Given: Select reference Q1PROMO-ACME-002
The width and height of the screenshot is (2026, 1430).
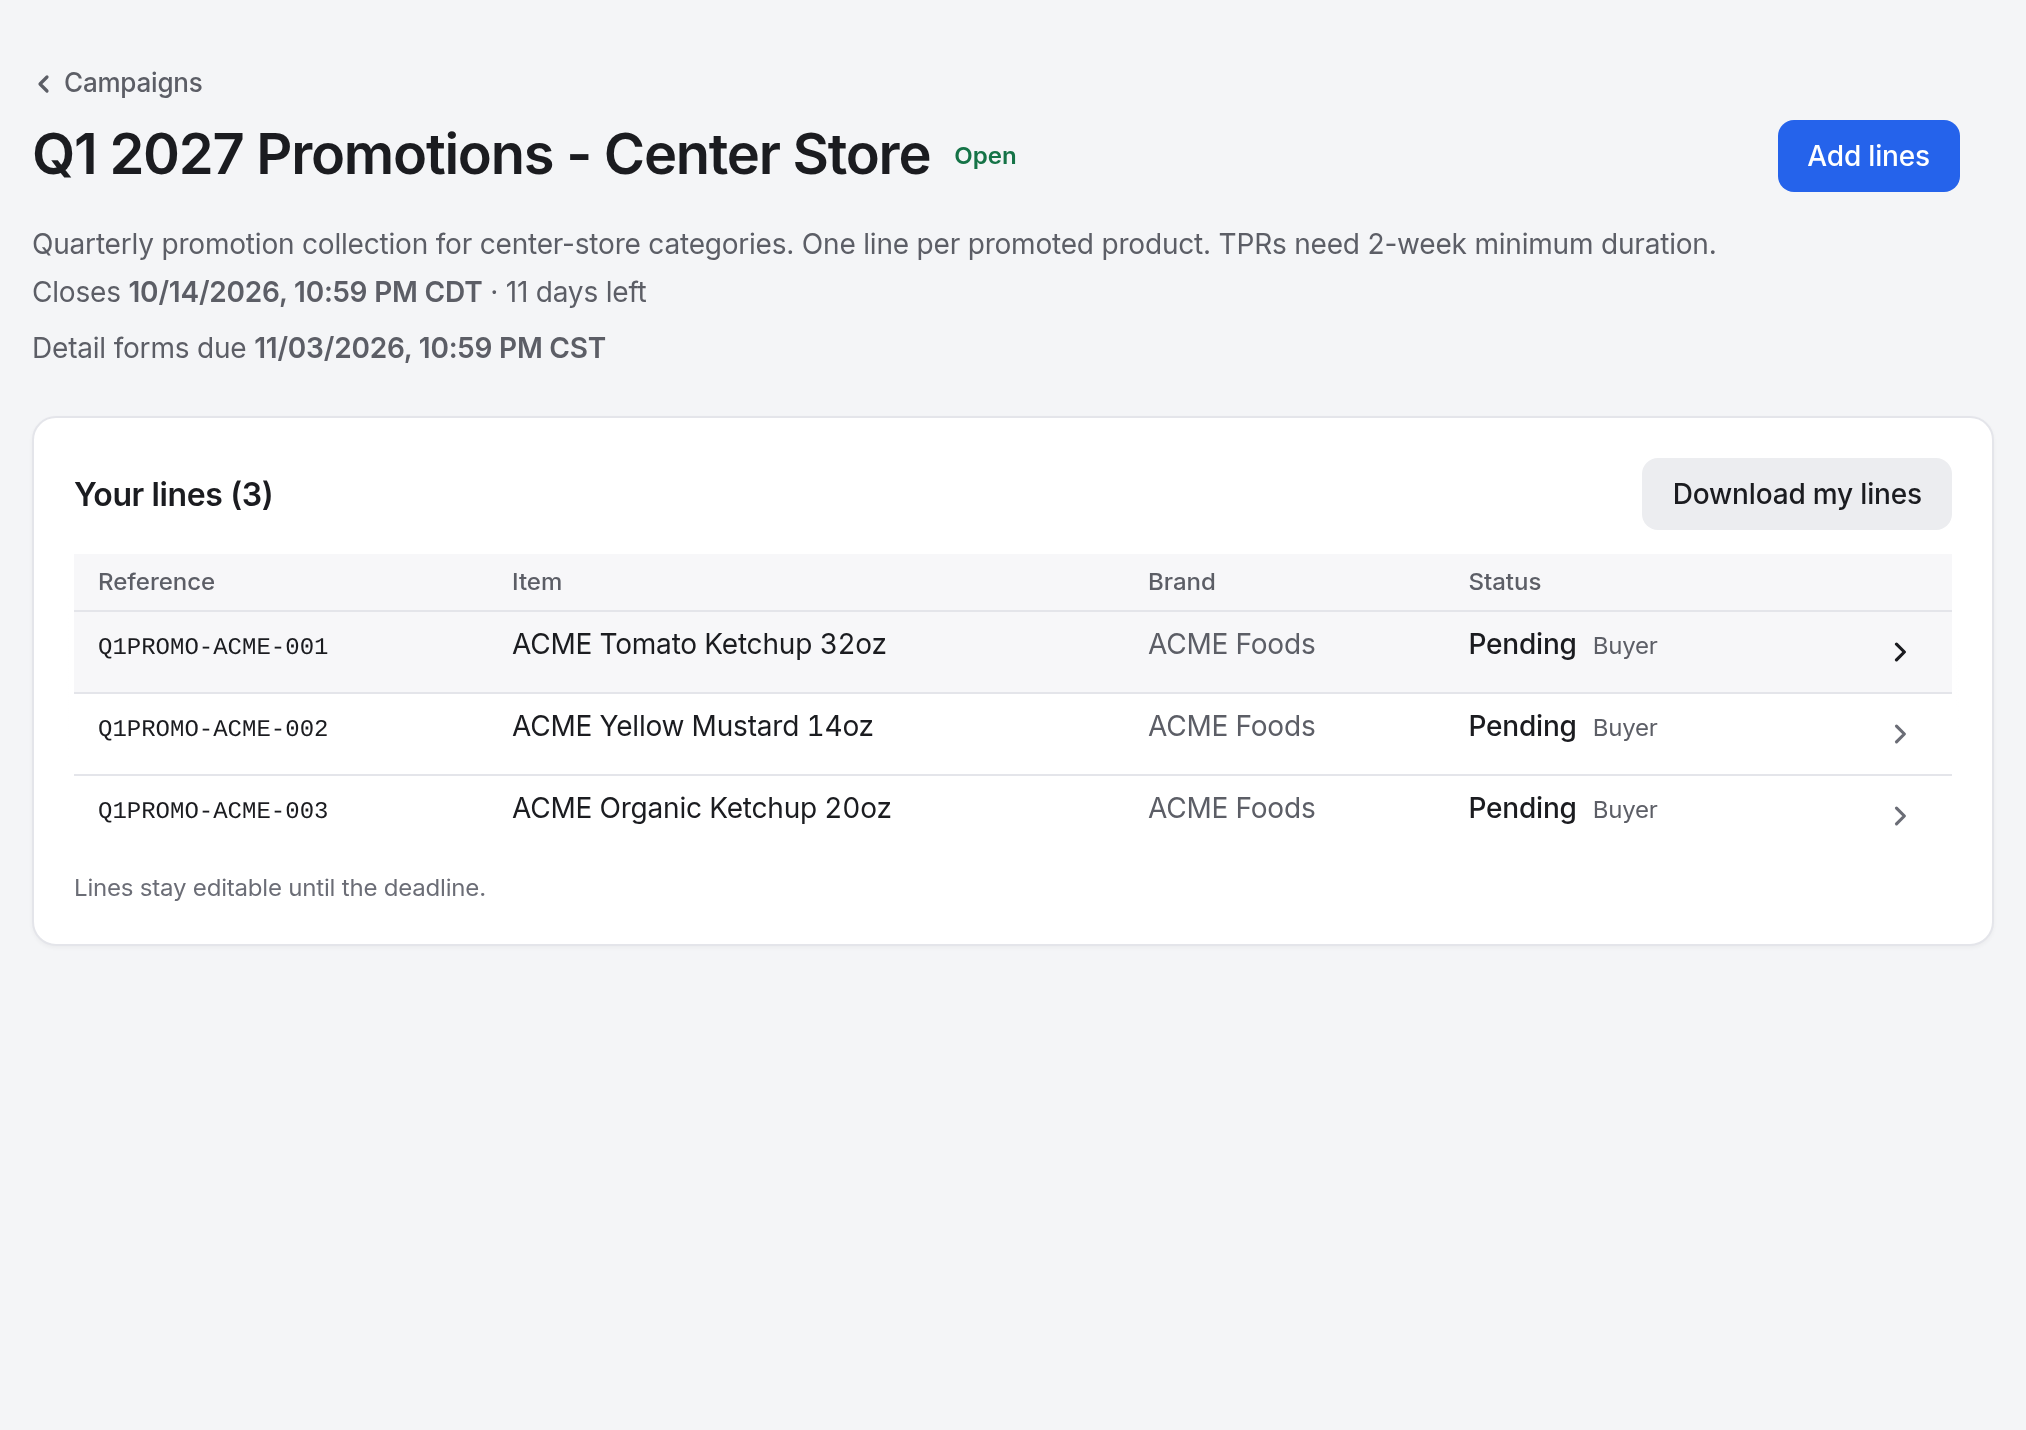Looking at the screenshot, I should [213, 729].
